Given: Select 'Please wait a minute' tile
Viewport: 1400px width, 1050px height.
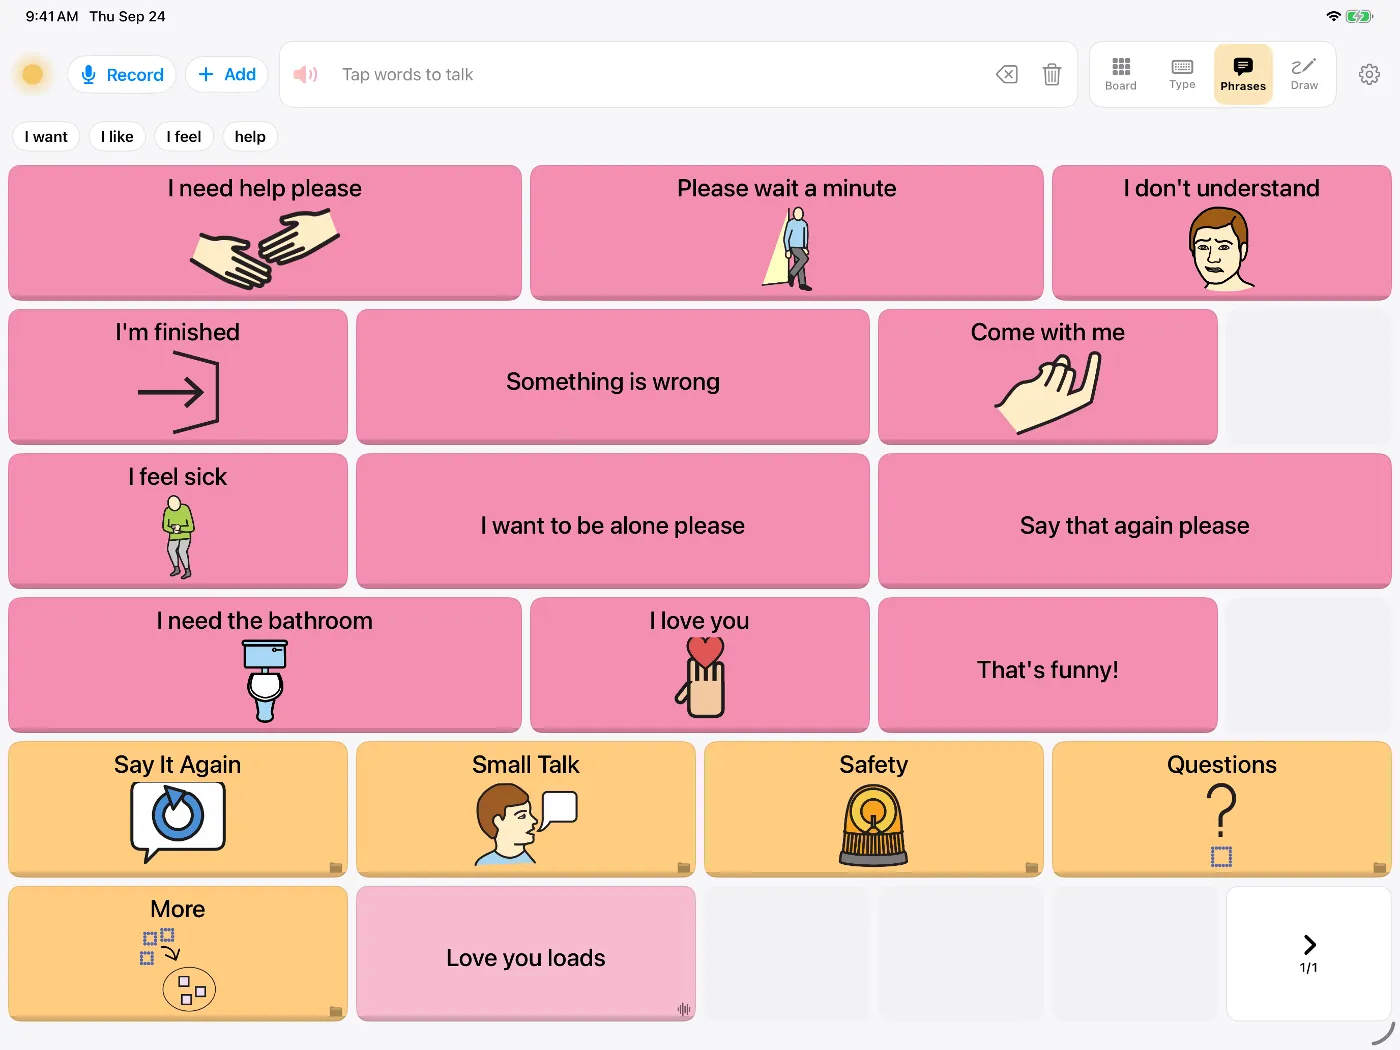Looking at the screenshot, I should (x=787, y=232).
